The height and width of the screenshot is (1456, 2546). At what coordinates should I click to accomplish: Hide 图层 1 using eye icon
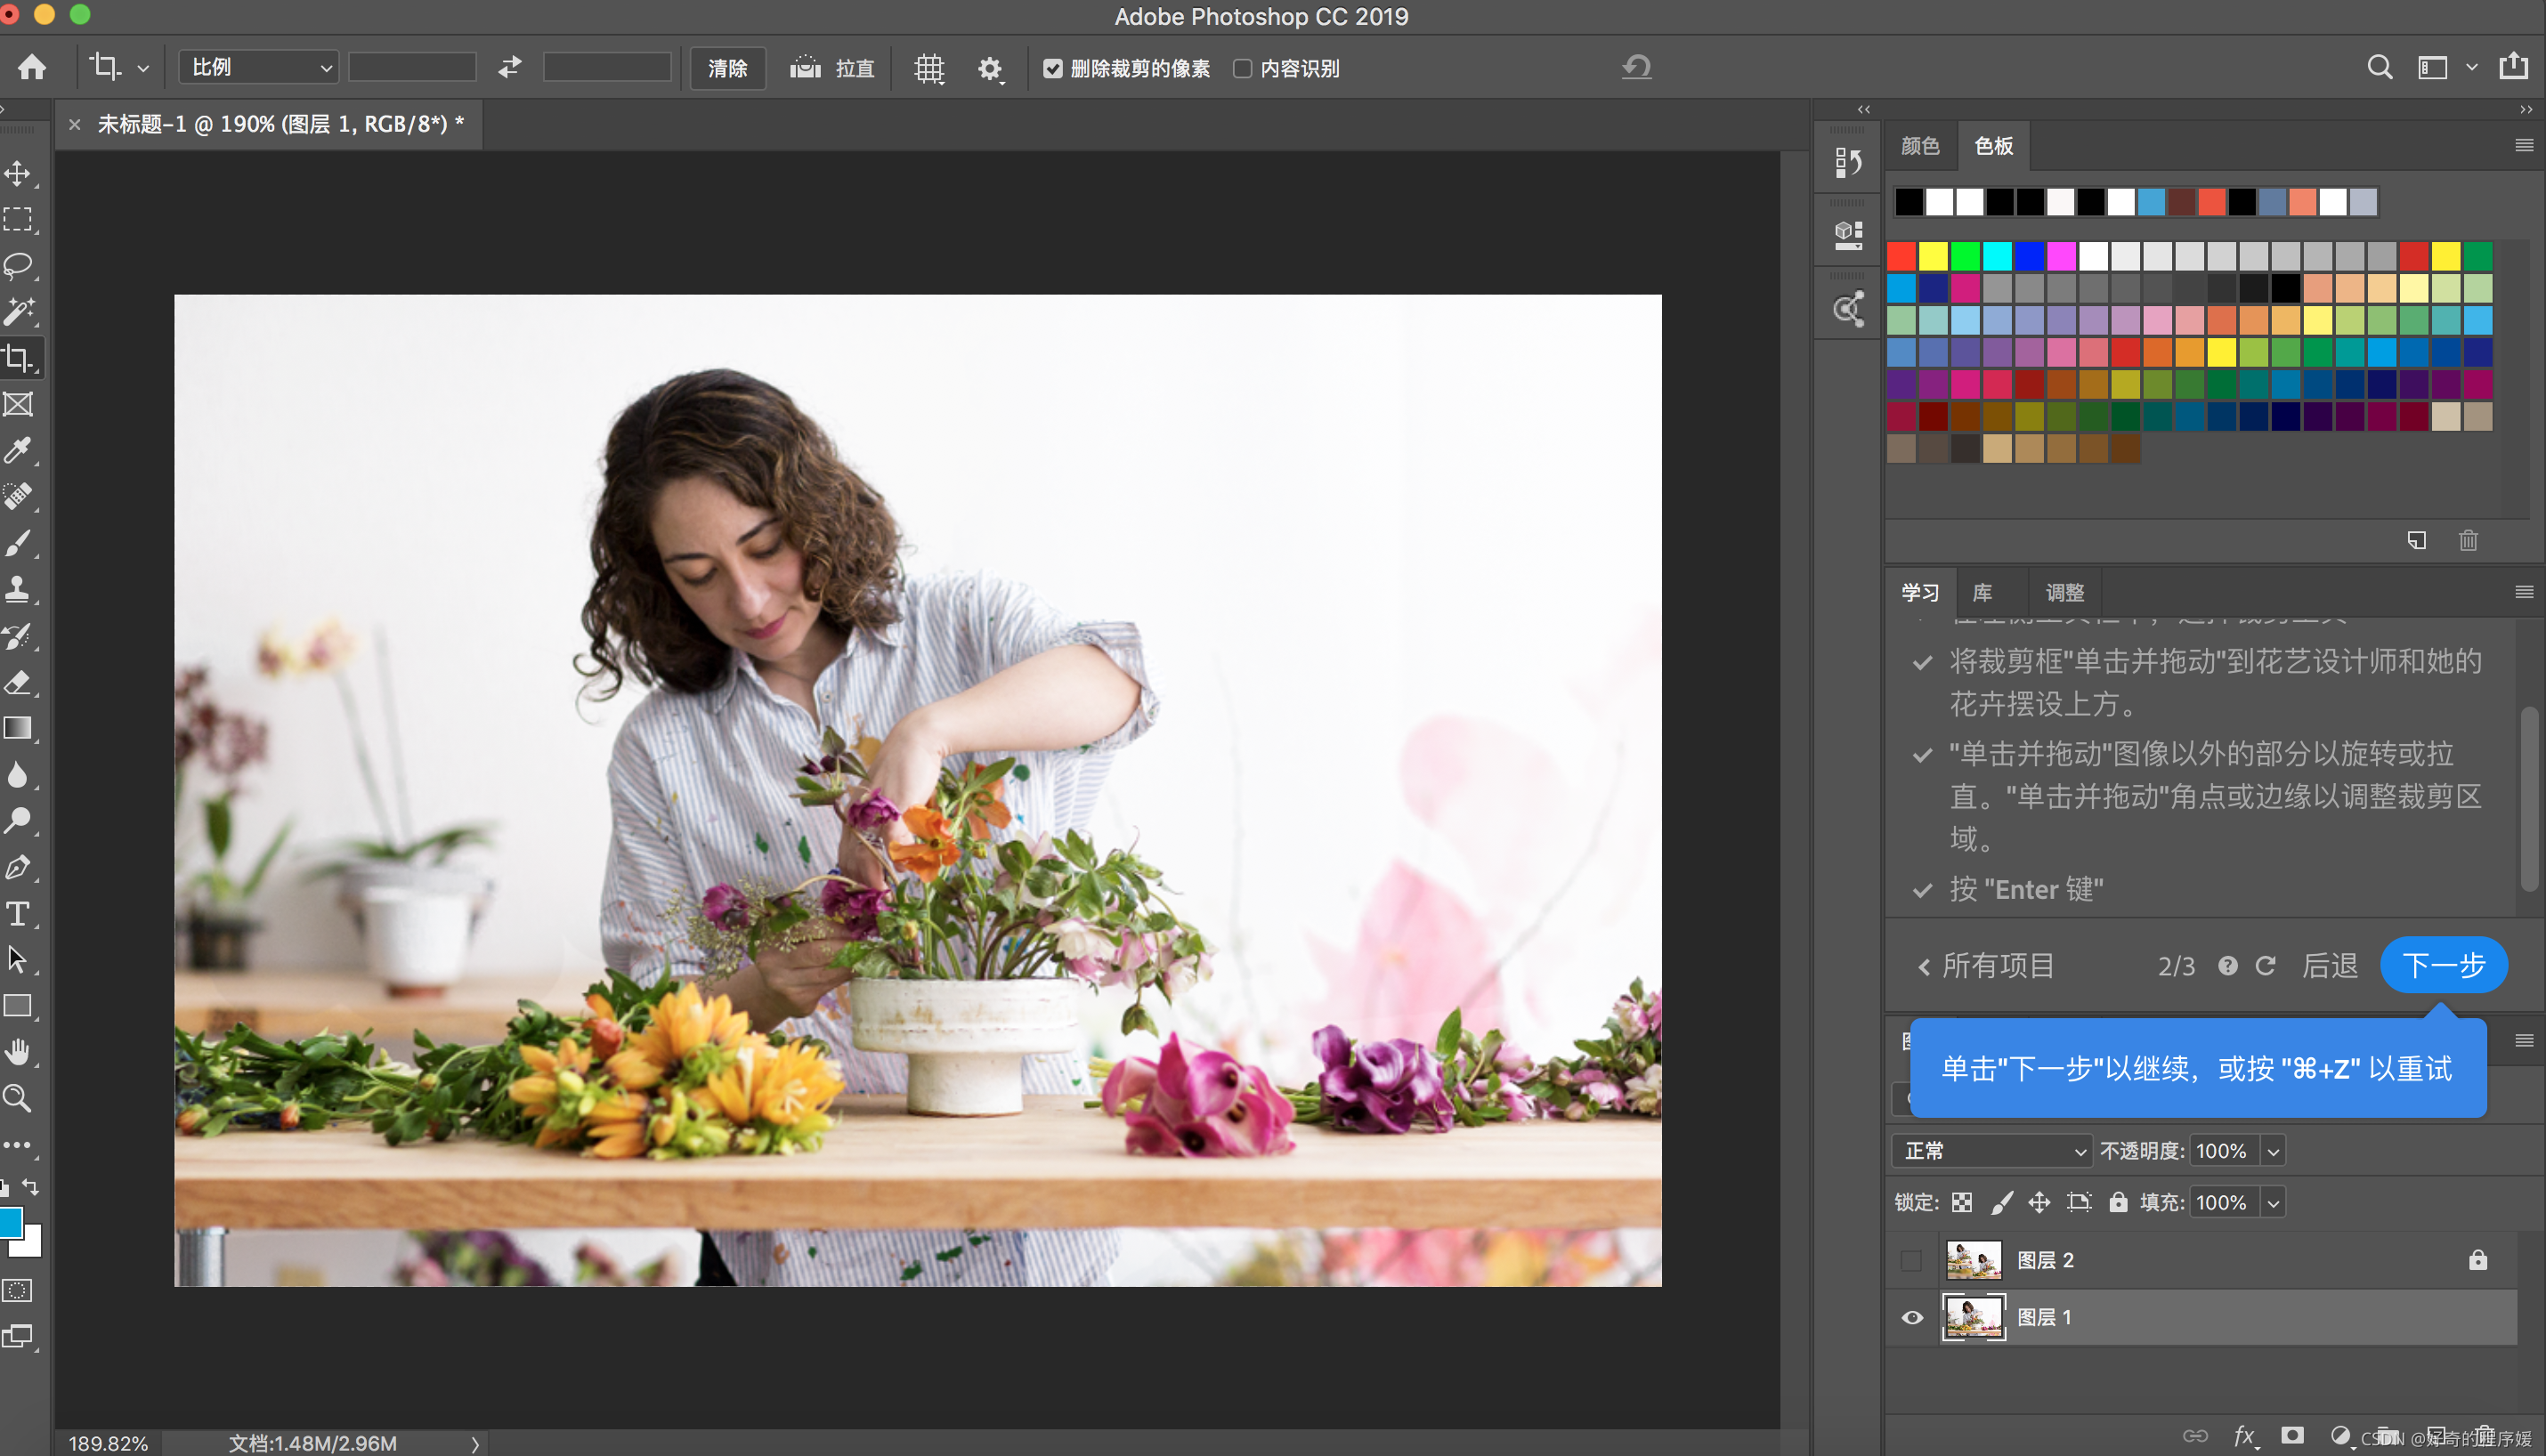click(1911, 1317)
